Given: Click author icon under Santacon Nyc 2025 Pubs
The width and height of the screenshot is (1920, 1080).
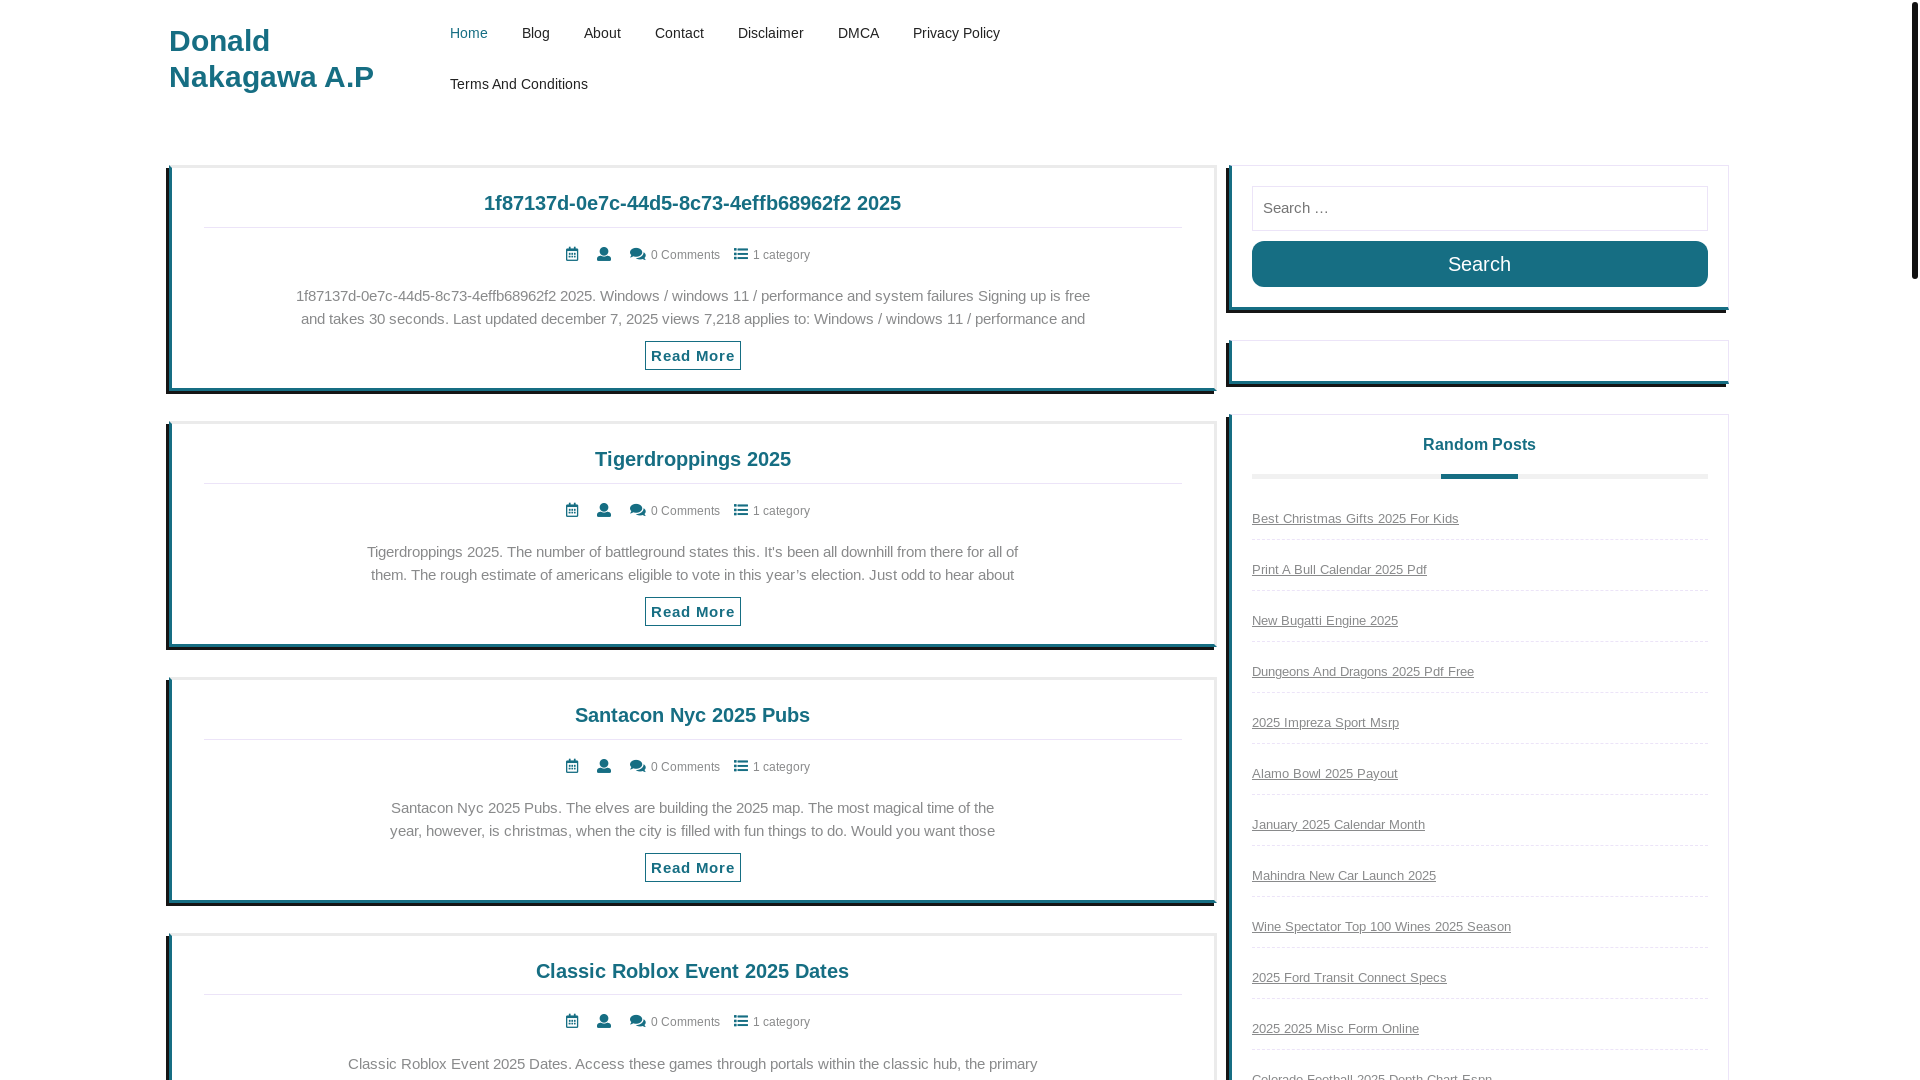Looking at the screenshot, I should tap(604, 766).
